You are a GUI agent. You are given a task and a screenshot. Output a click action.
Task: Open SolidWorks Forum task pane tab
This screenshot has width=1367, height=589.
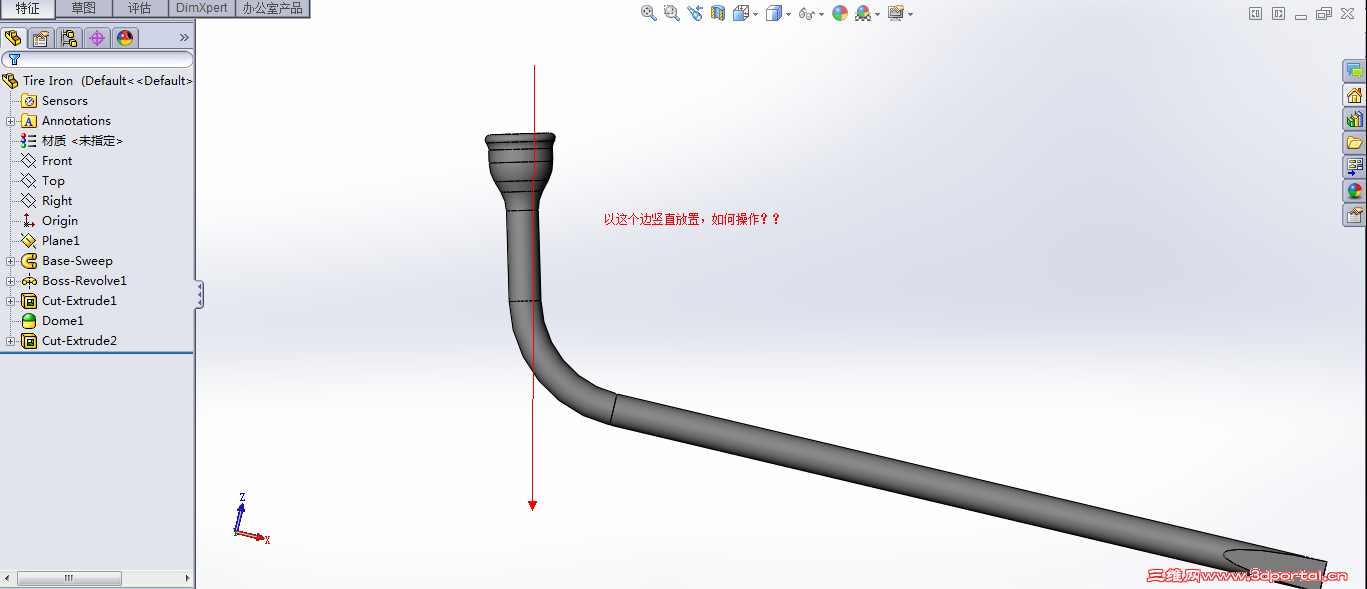coord(1354,71)
